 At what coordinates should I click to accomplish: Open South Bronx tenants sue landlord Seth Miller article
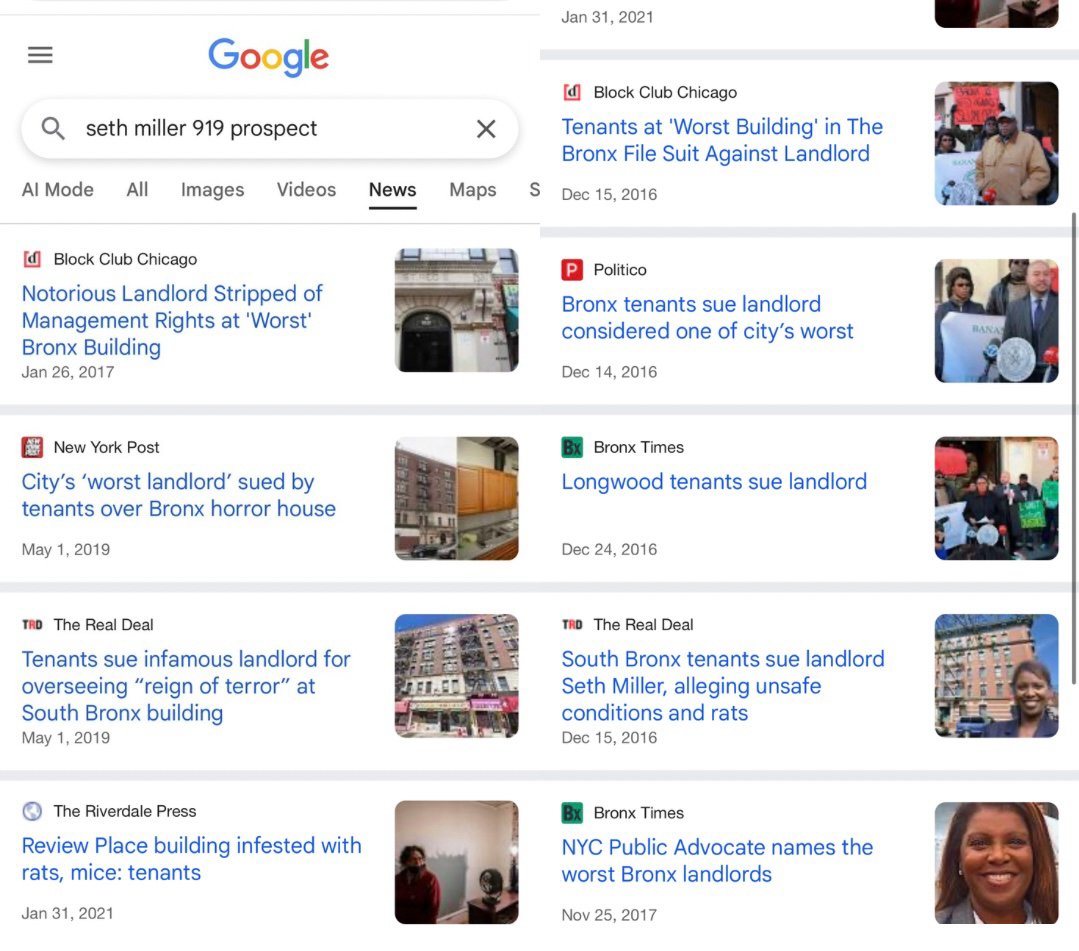[x=723, y=686]
